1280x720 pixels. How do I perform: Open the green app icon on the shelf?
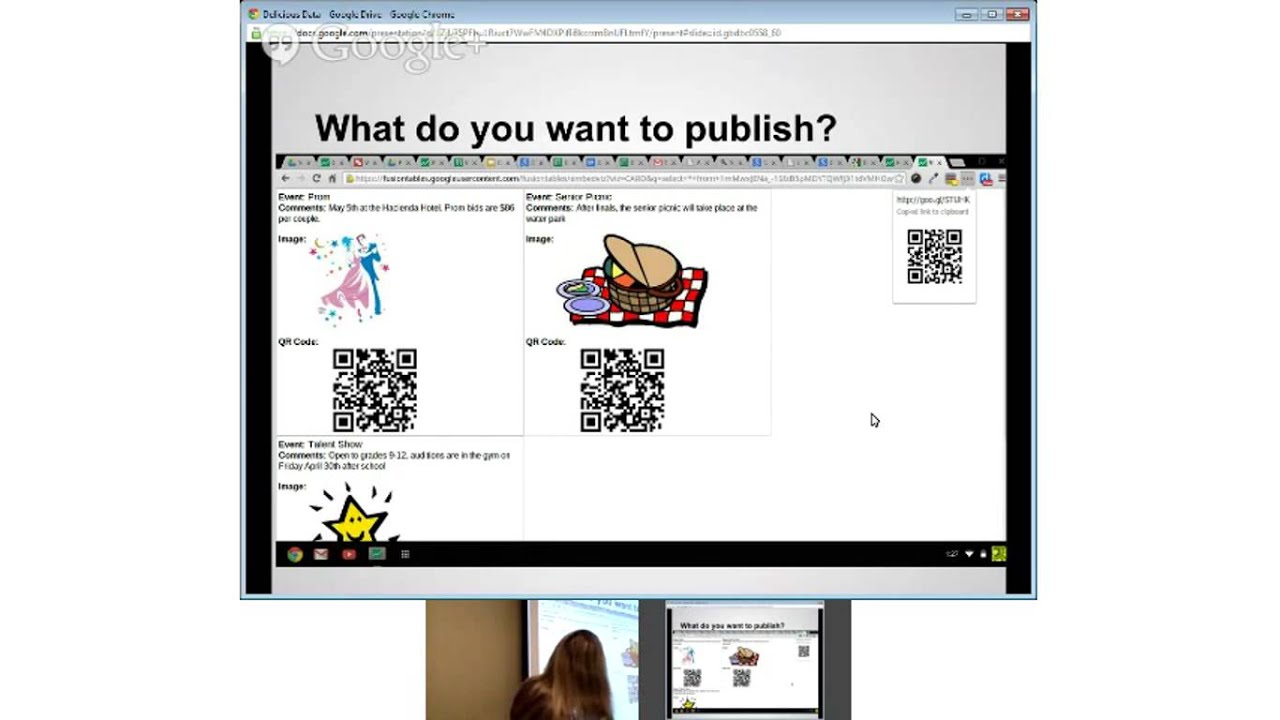377,554
